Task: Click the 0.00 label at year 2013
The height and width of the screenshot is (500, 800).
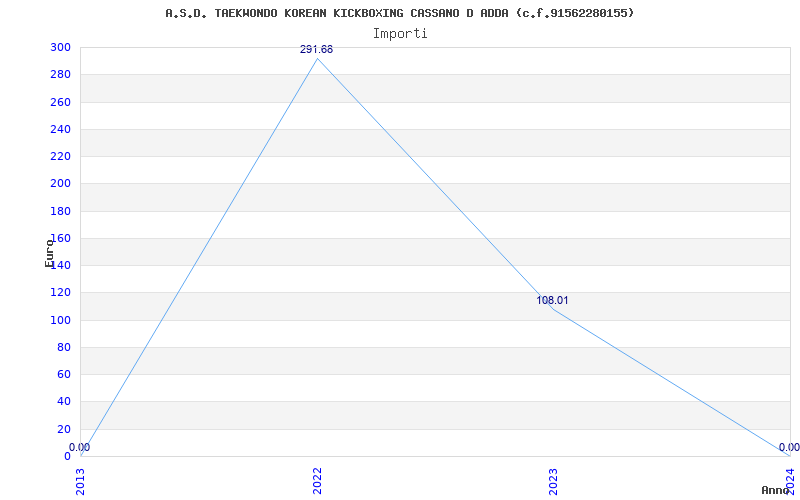Action: (x=80, y=447)
